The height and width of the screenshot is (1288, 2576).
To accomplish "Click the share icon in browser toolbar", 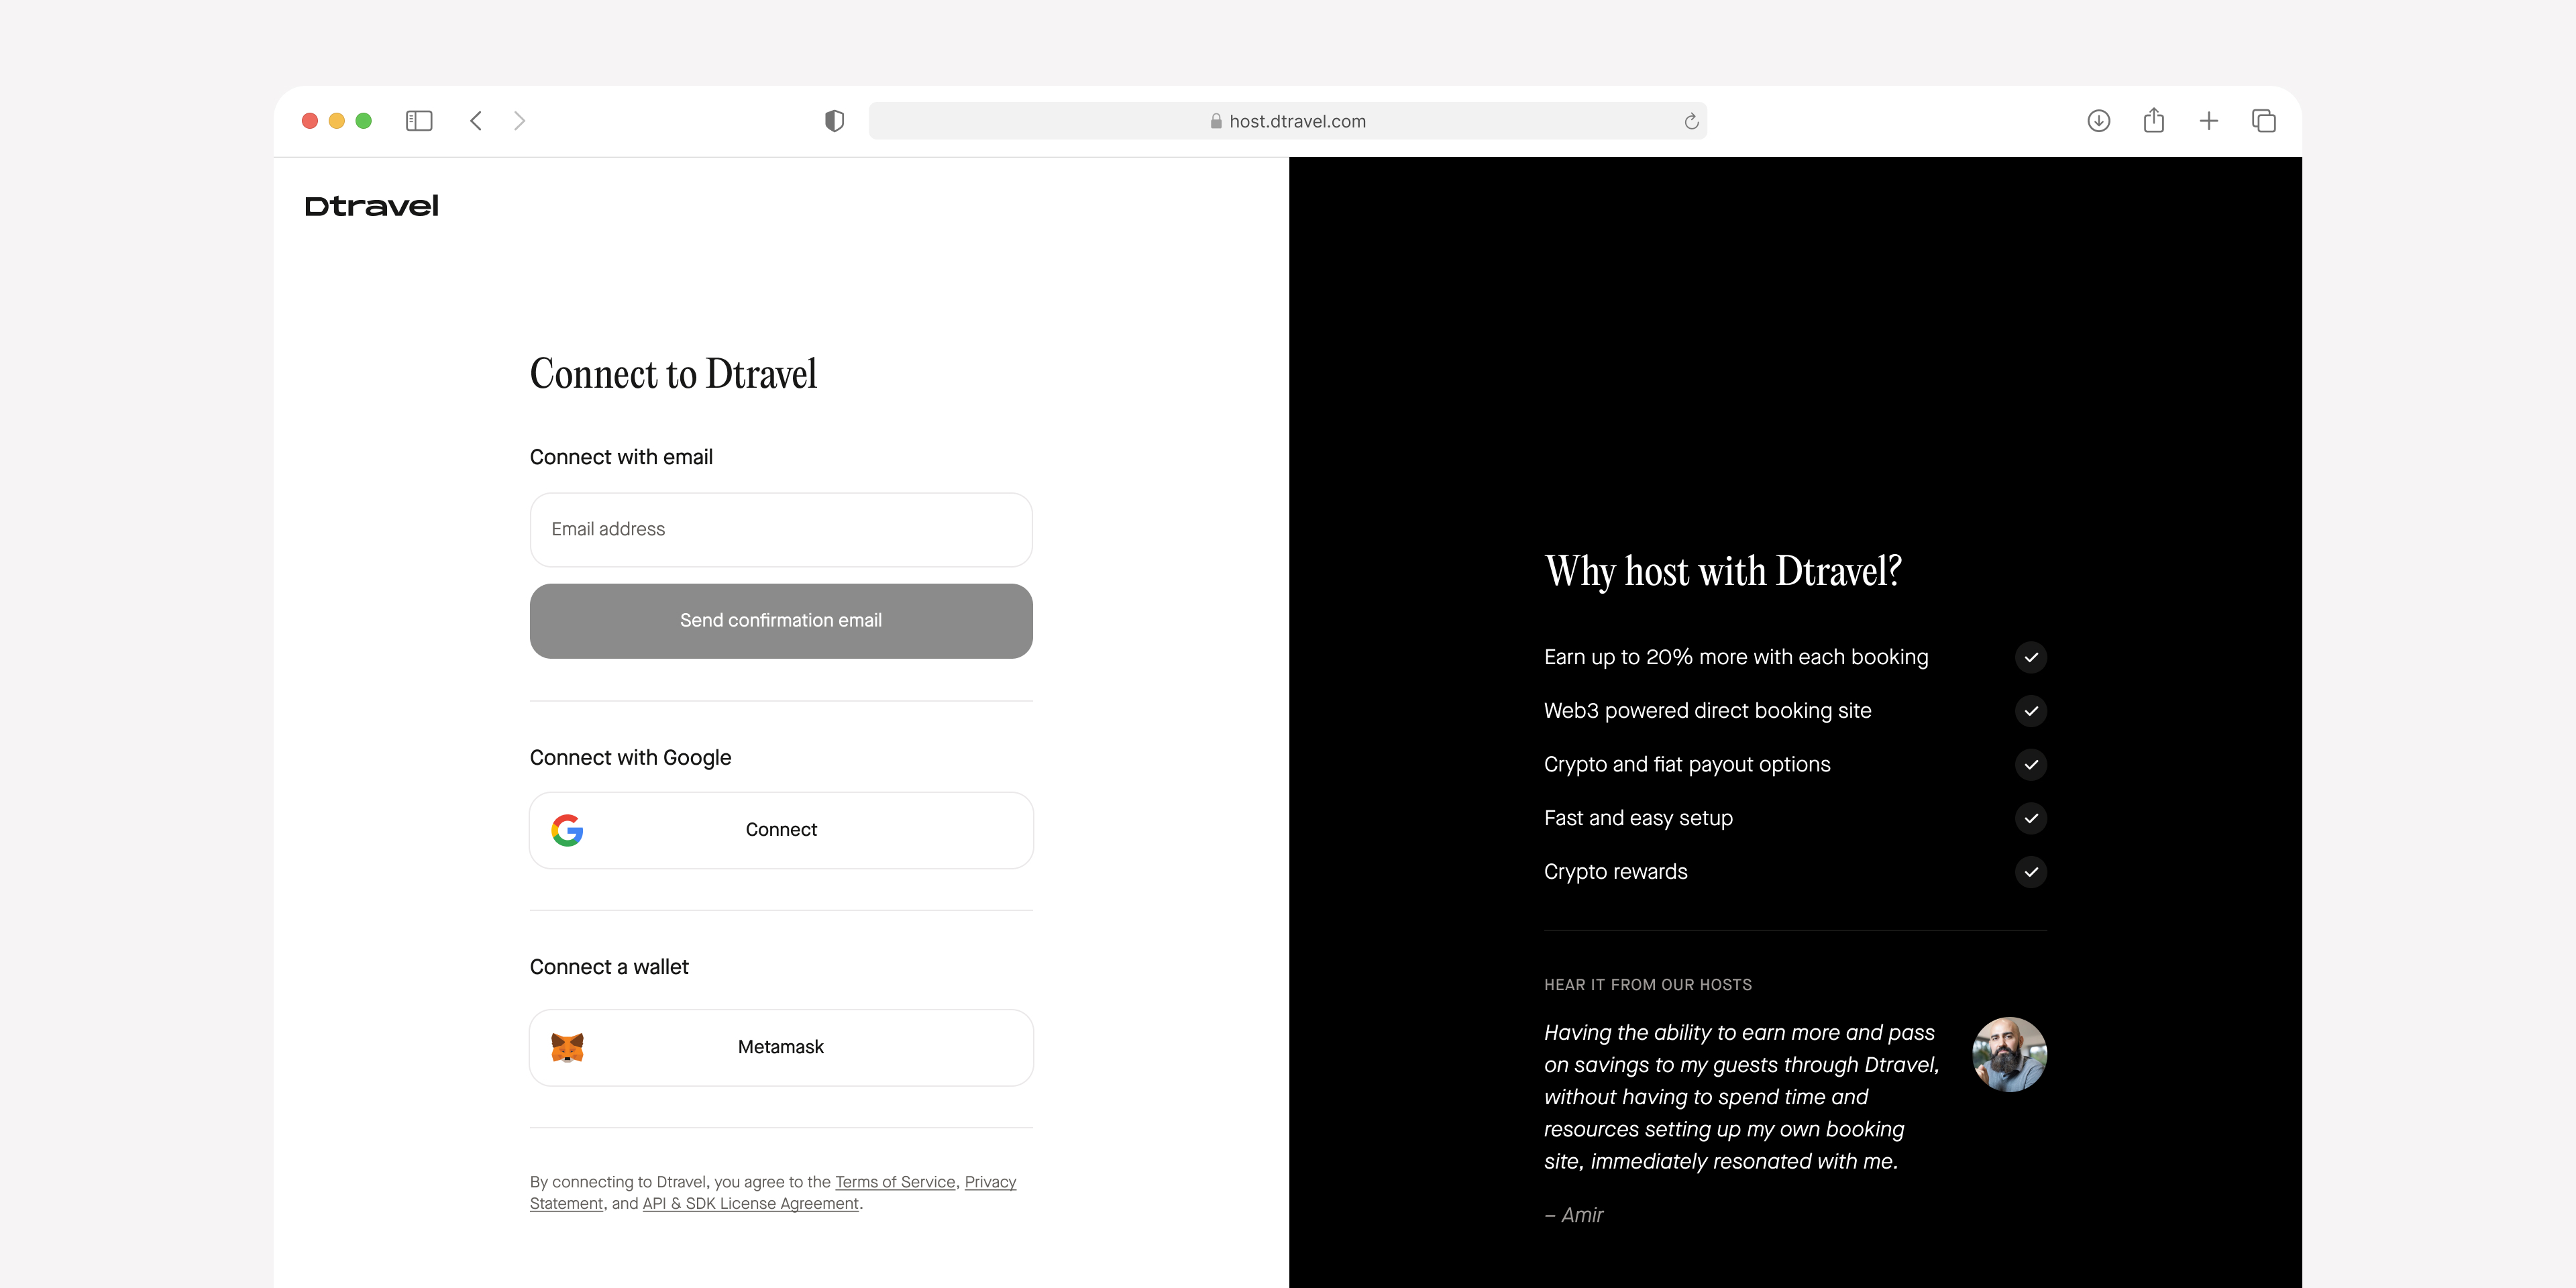I will point(2154,120).
